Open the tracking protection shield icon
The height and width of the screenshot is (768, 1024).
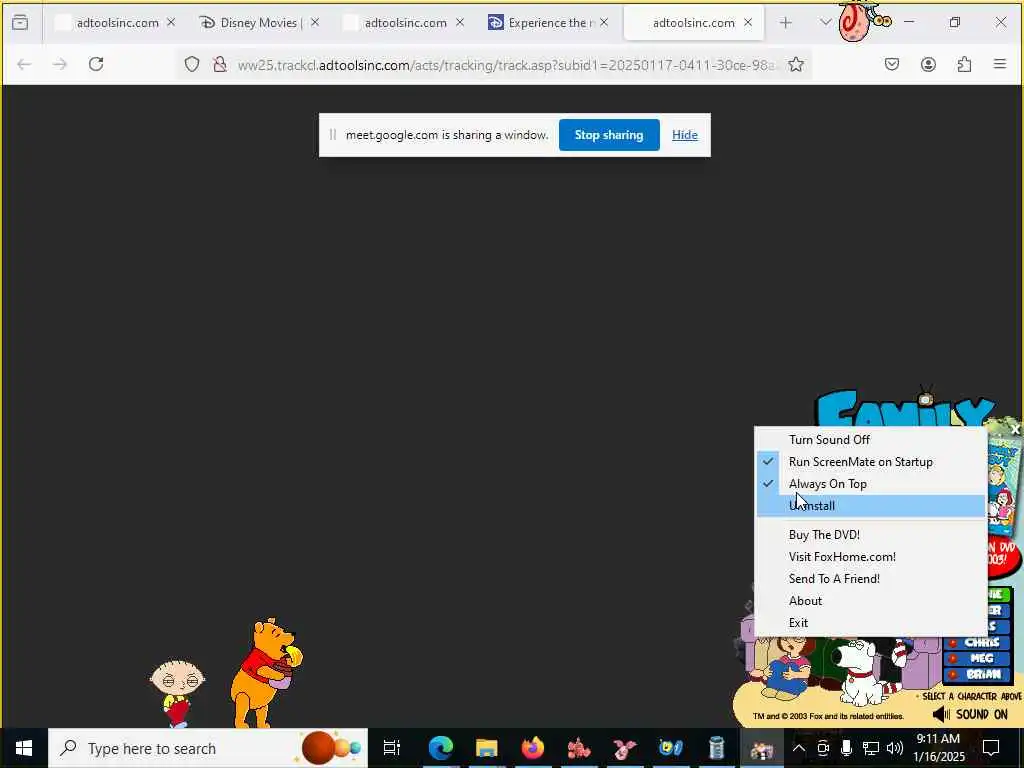point(191,64)
